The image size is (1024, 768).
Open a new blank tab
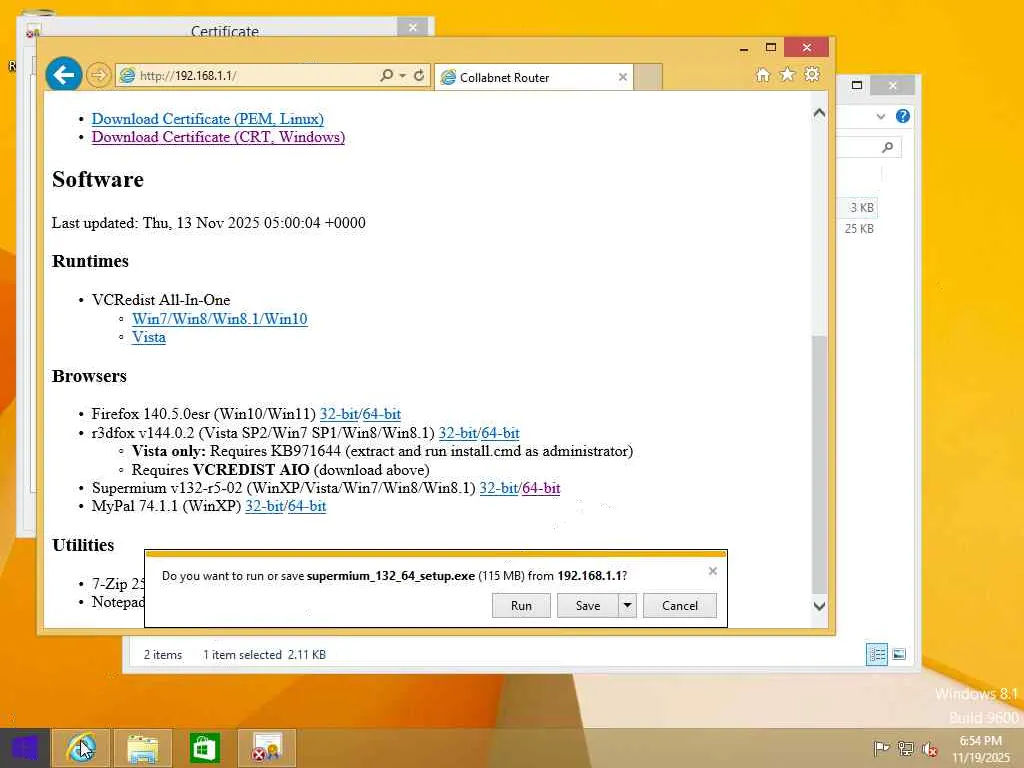648,77
